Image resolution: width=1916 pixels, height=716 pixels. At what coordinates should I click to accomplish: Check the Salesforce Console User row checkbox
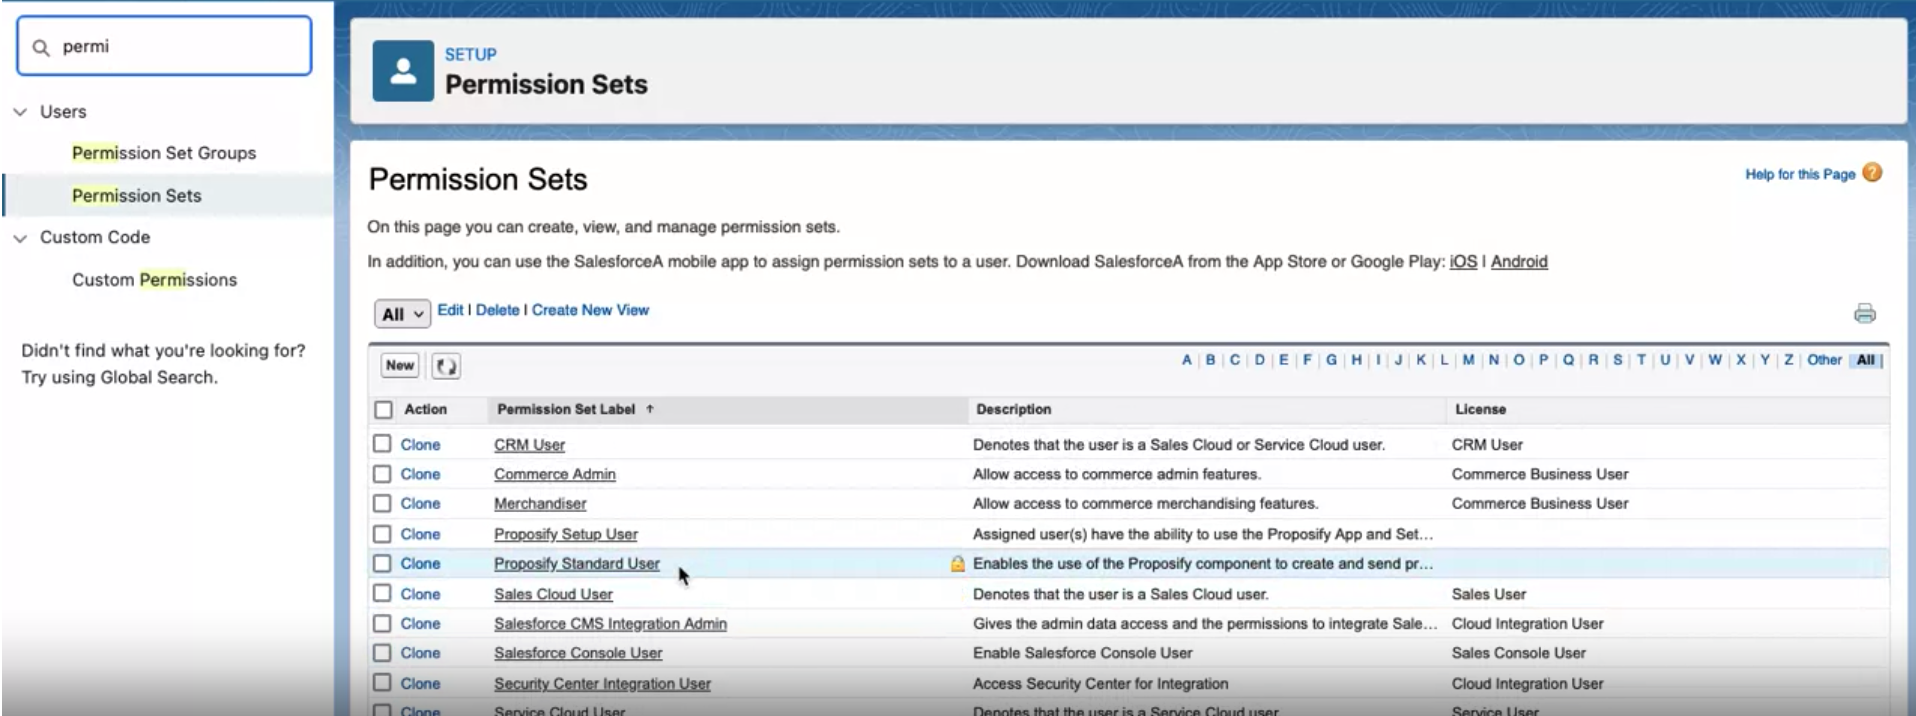[382, 653]
